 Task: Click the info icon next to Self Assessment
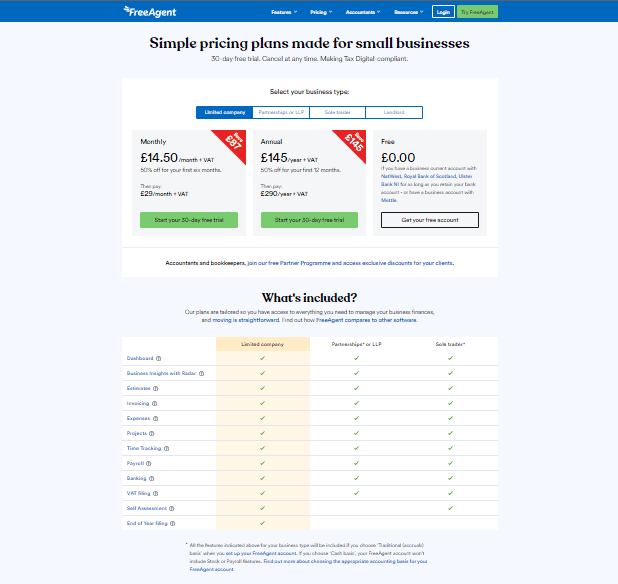pos(171,508)
